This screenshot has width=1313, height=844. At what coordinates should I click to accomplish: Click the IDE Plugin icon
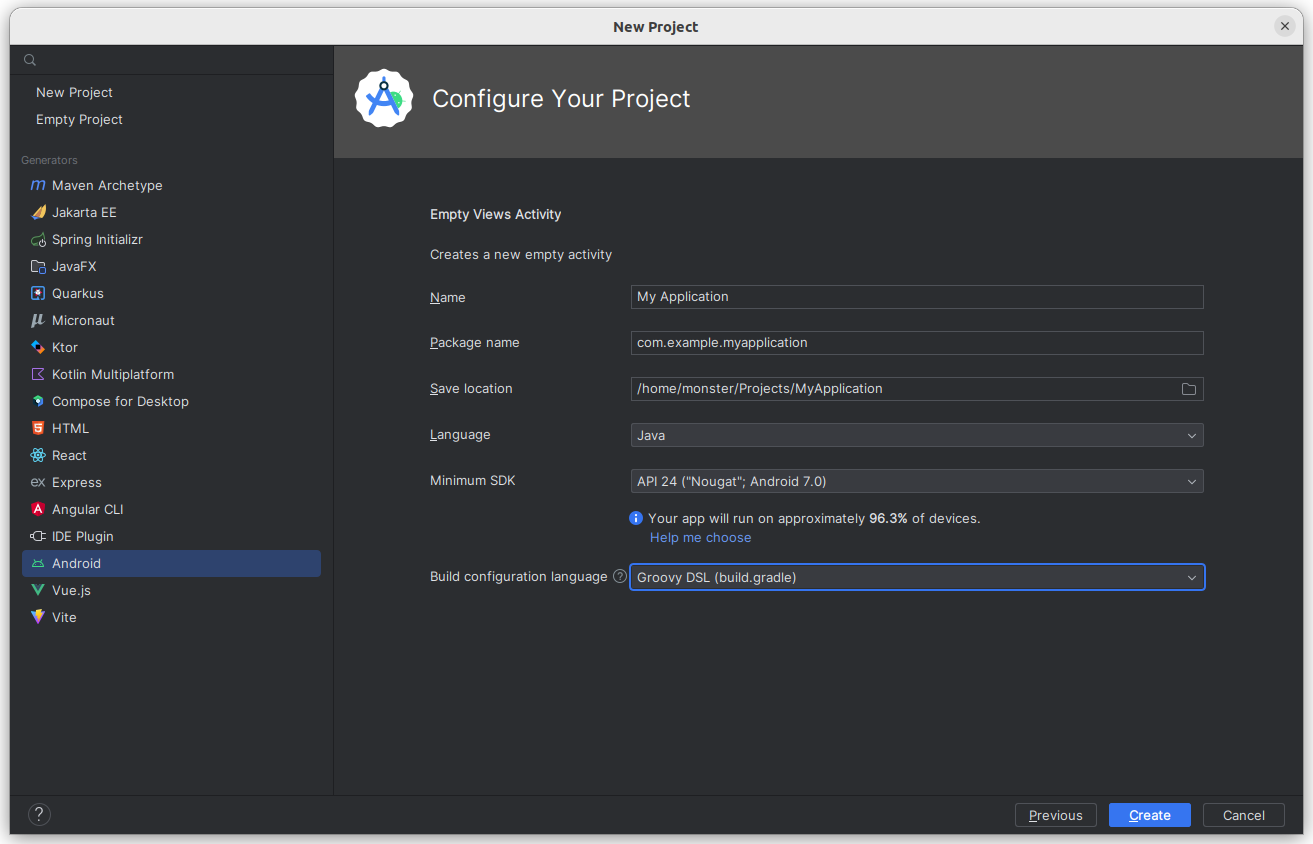38,536
